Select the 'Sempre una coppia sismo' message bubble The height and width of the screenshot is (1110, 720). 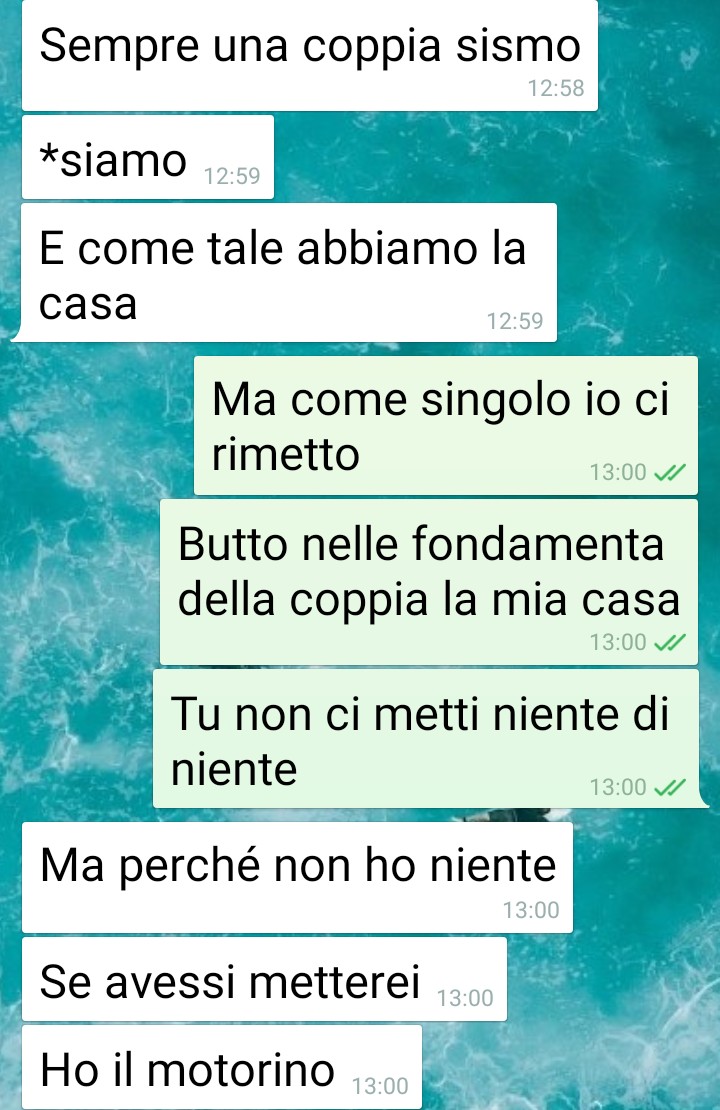[309, 55]
